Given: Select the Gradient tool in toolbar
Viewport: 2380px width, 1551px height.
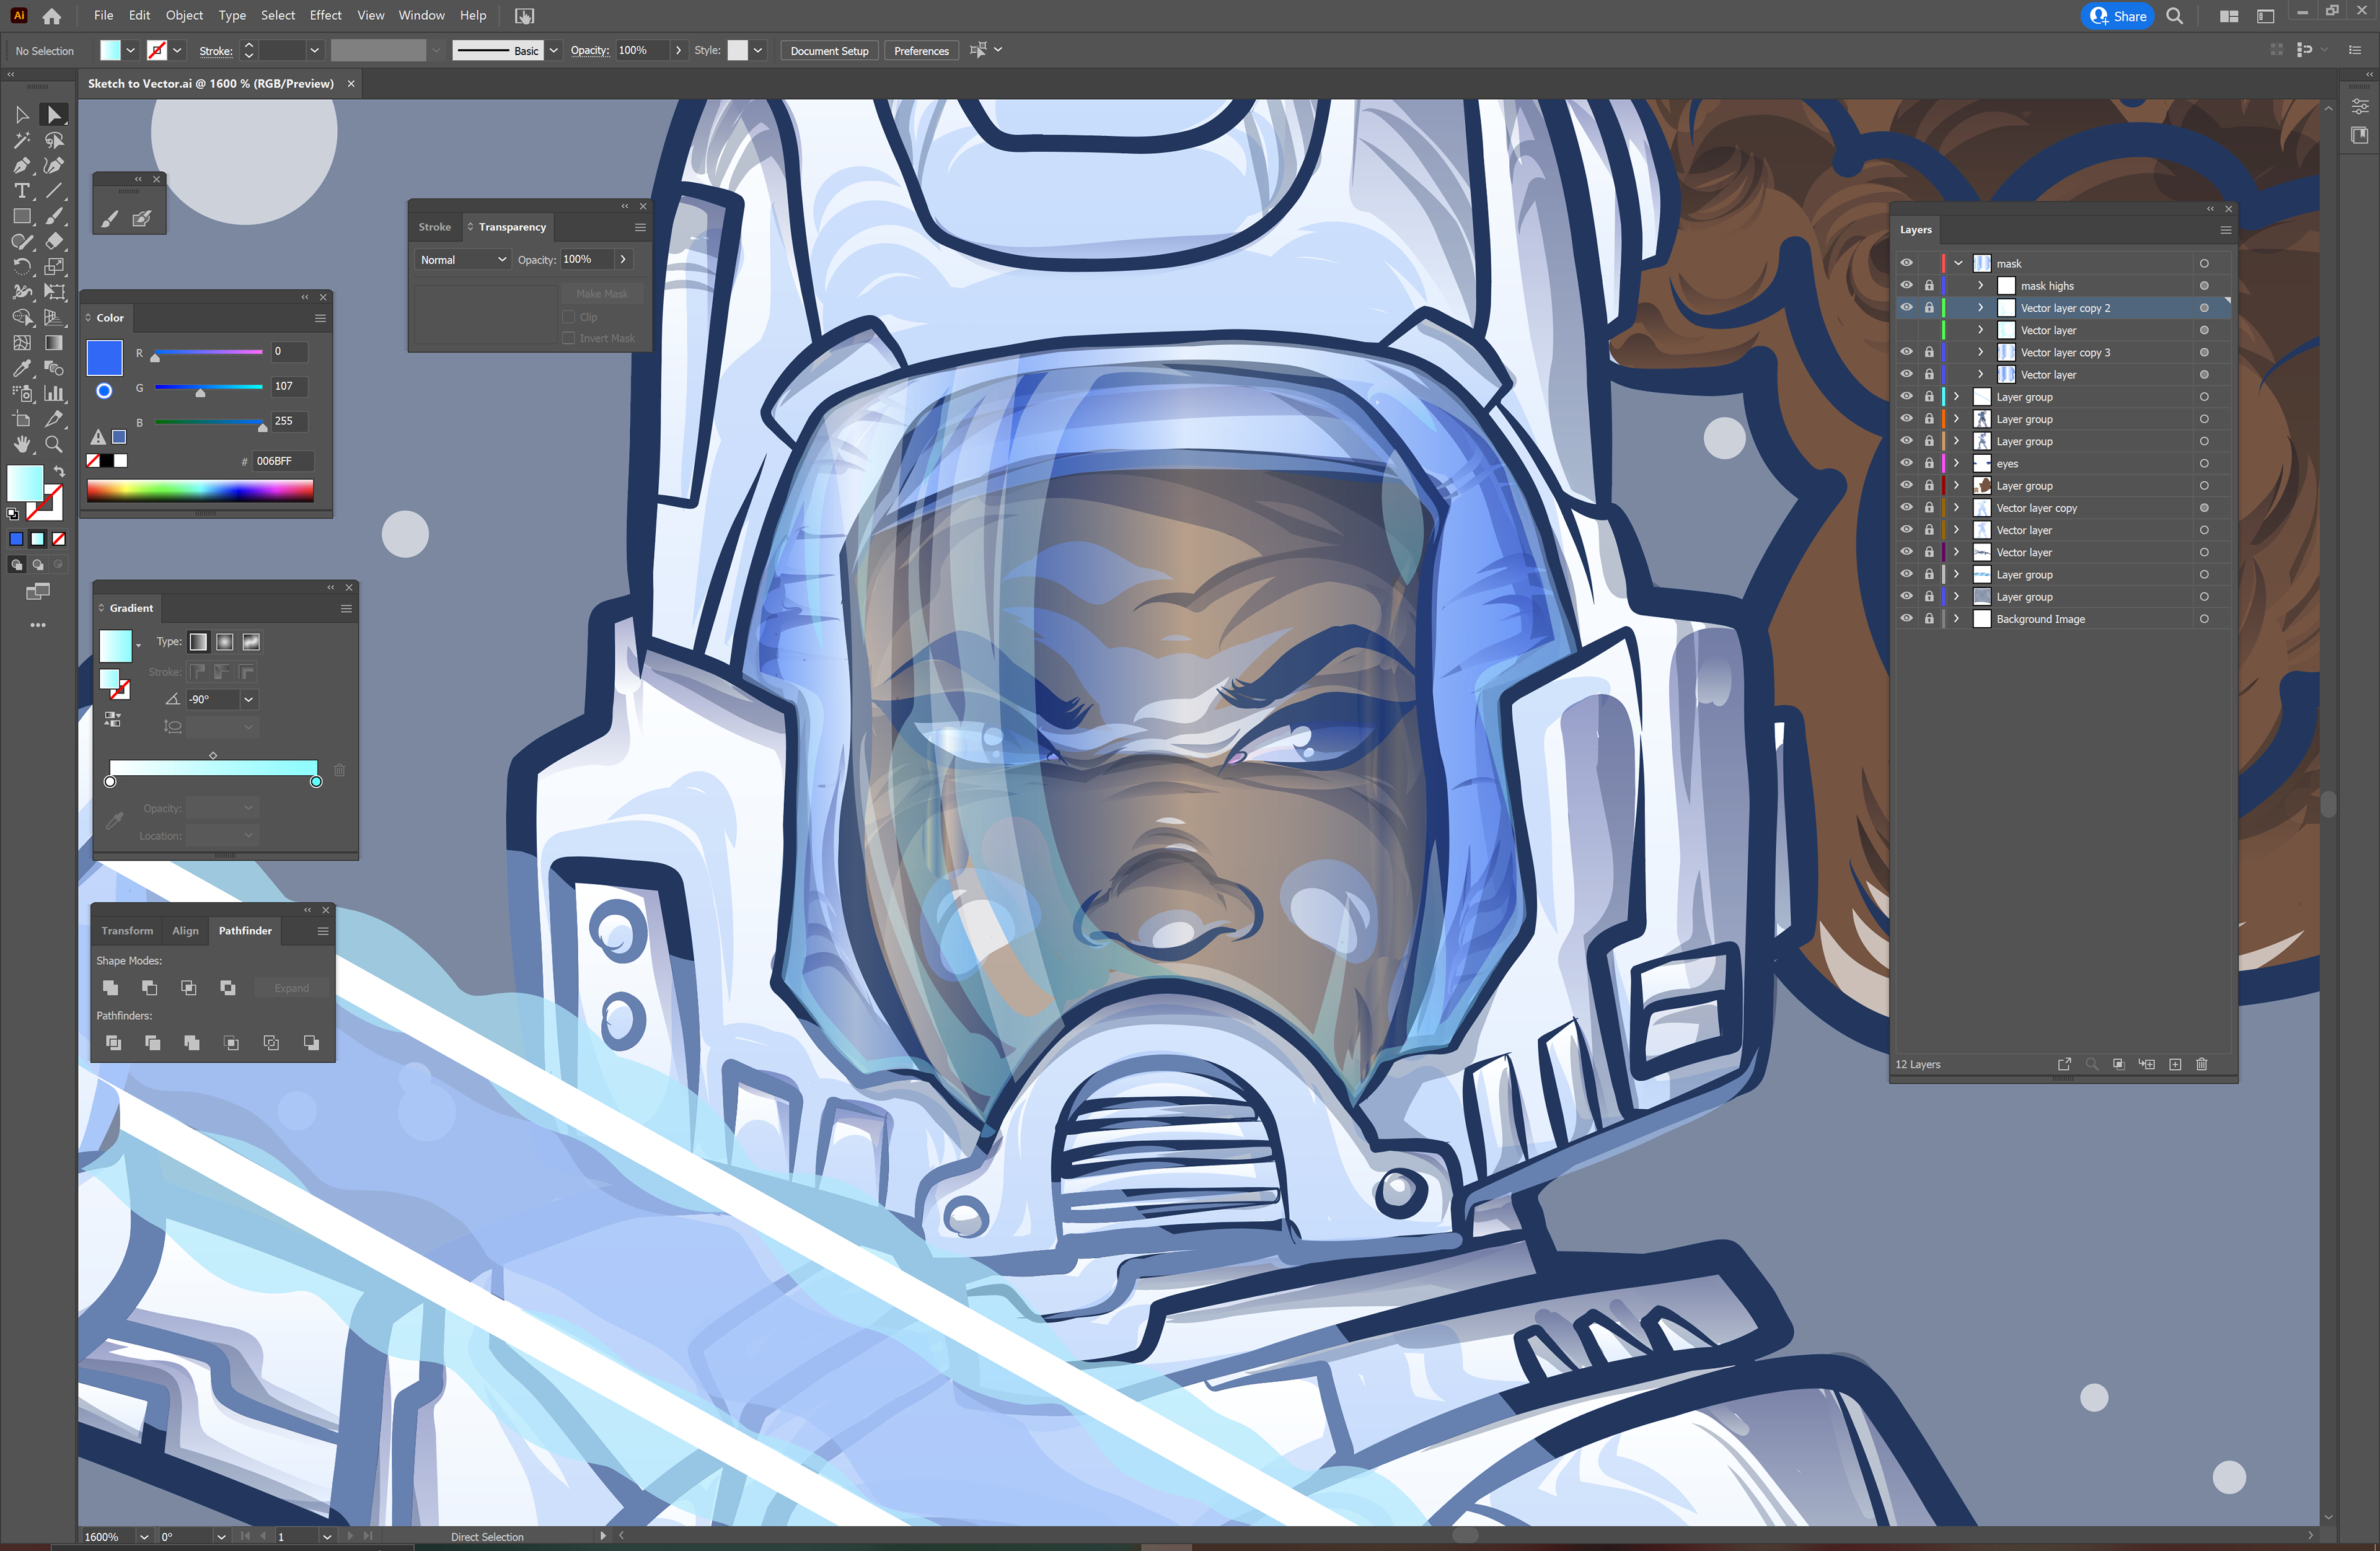Looking at the screenshot, I should 54,343.
